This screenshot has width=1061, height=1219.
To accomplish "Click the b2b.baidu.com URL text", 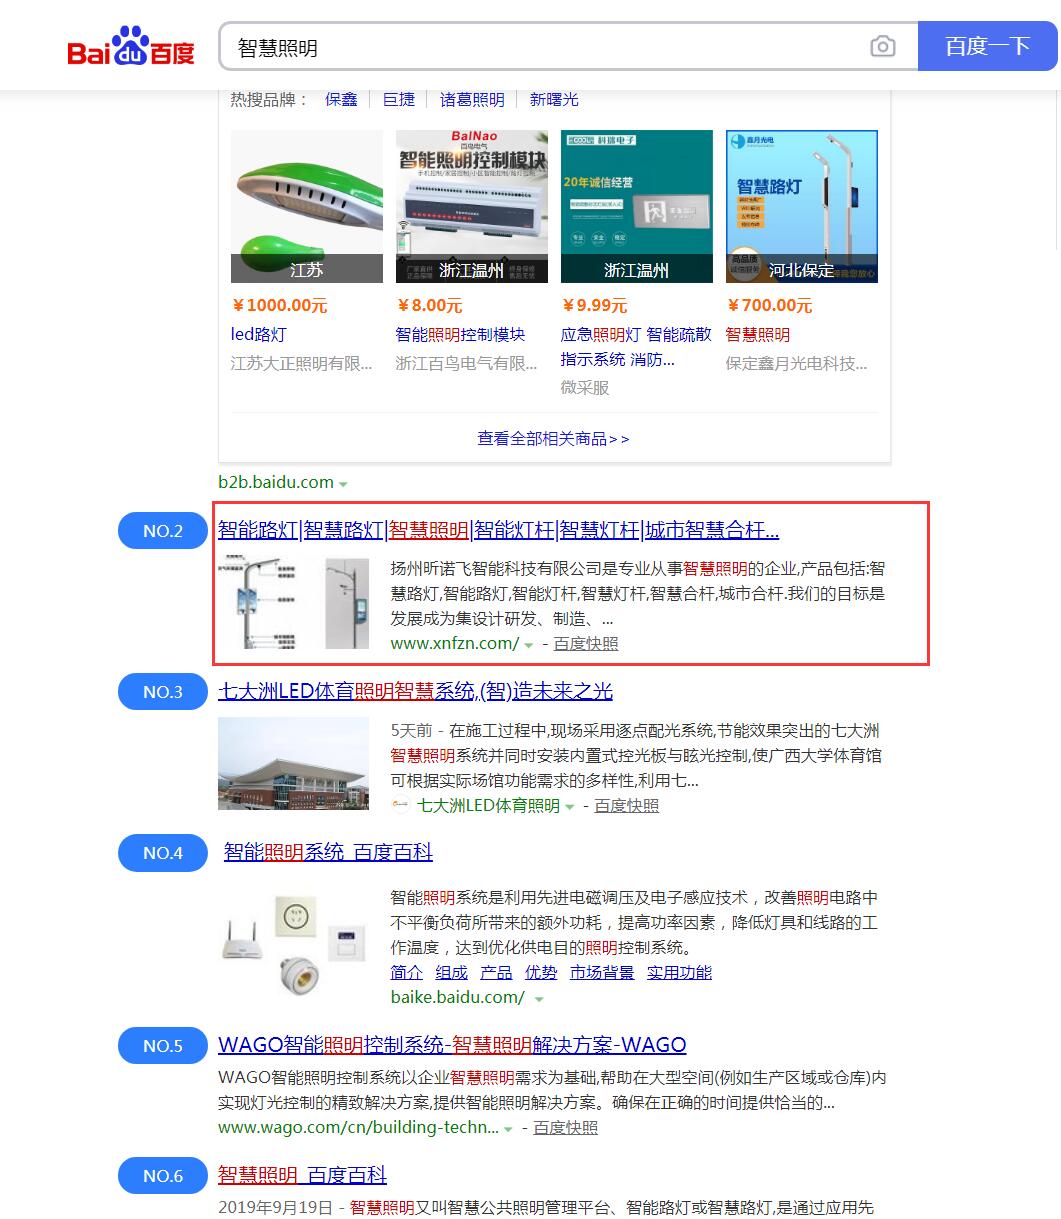I will [276, 482].
